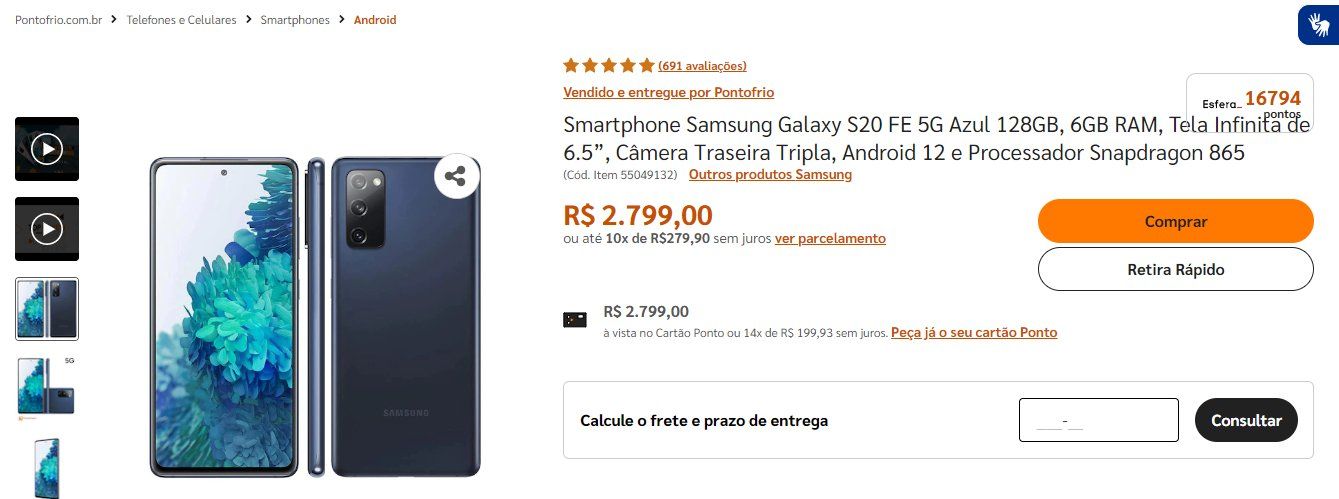Select the last phone thumbnail at bottom
This screenshot has width=1339, height=499.
[47, 468]
